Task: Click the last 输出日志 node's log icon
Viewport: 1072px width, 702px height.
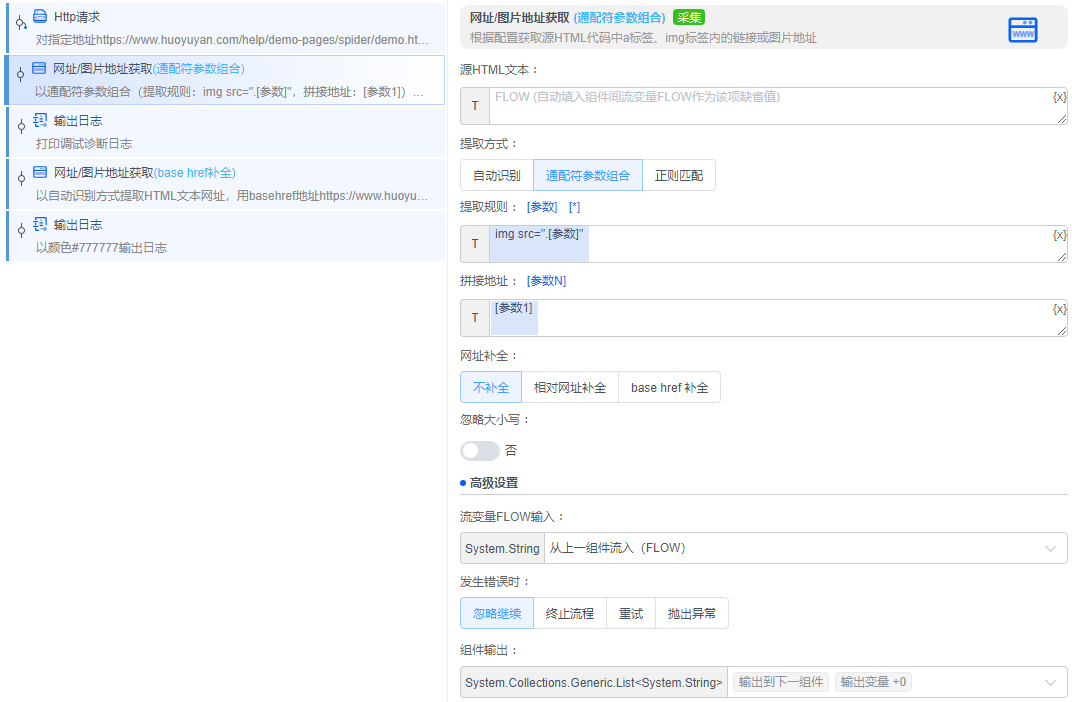Action: coord(39,223)
